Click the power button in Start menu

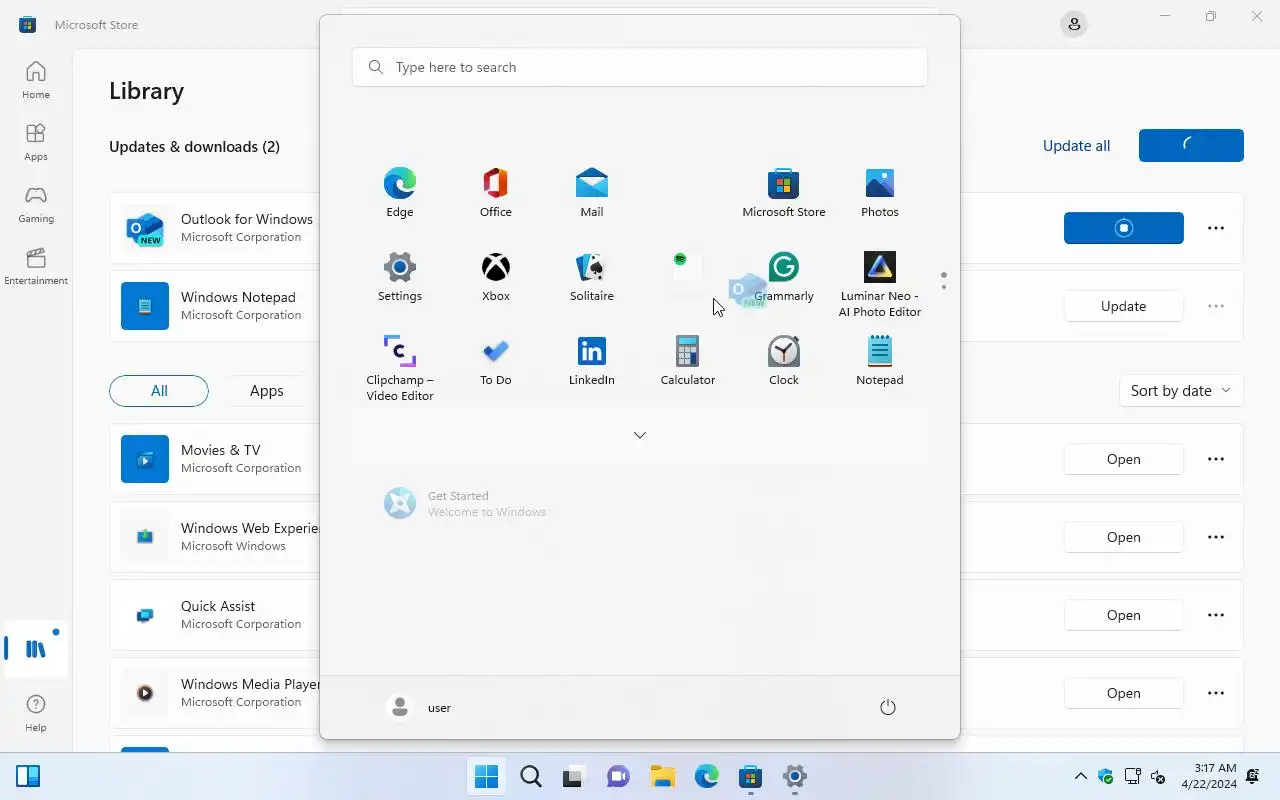[888, 707]
